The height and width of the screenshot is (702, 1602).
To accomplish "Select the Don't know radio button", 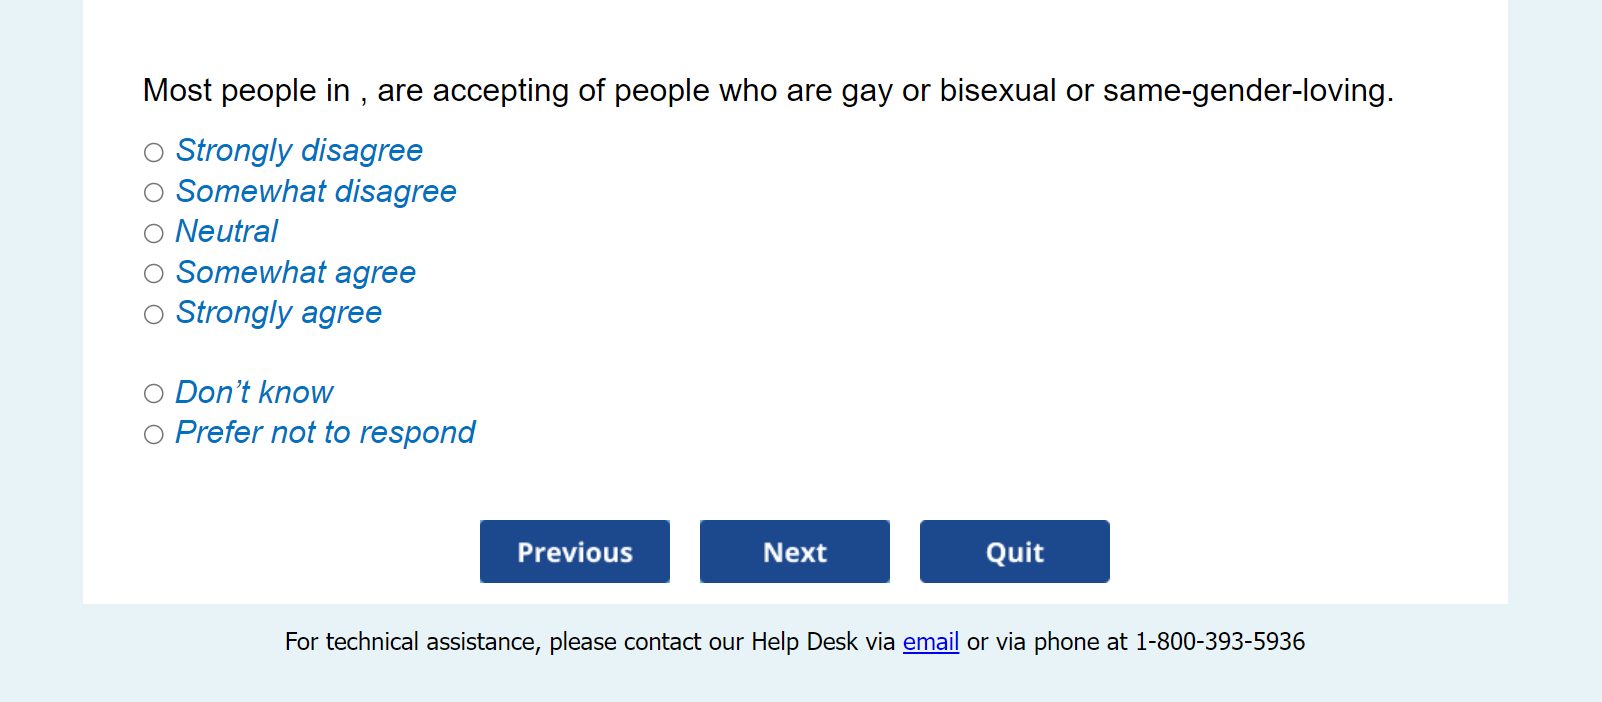I will point(153,393).
